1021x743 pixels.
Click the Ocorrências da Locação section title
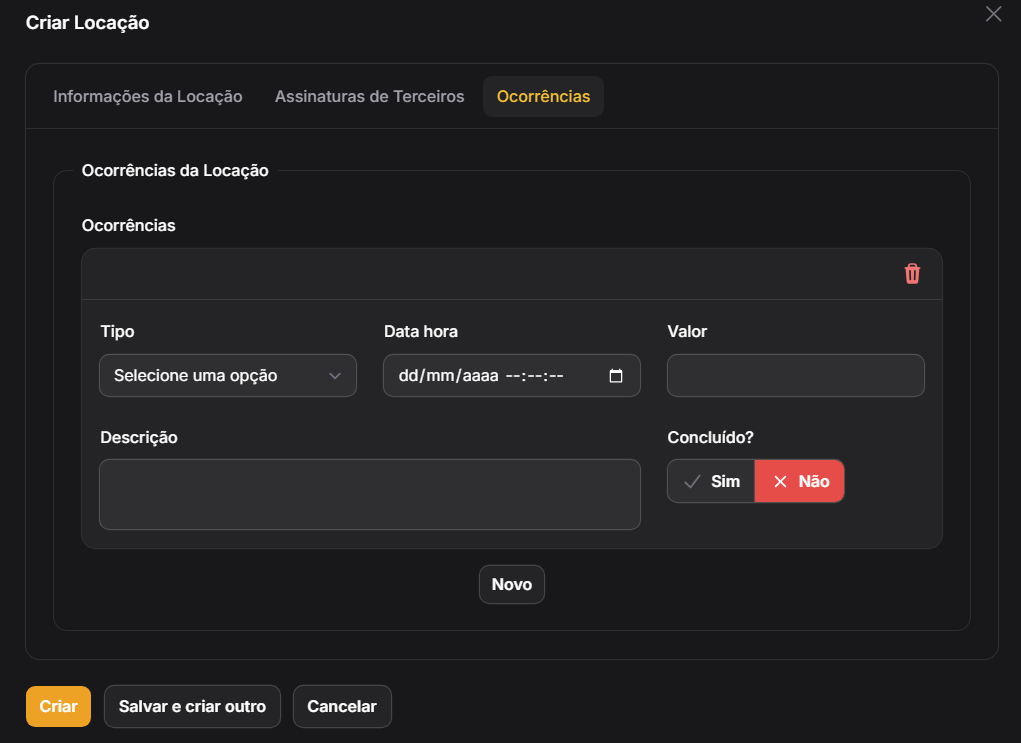[175, 171]
